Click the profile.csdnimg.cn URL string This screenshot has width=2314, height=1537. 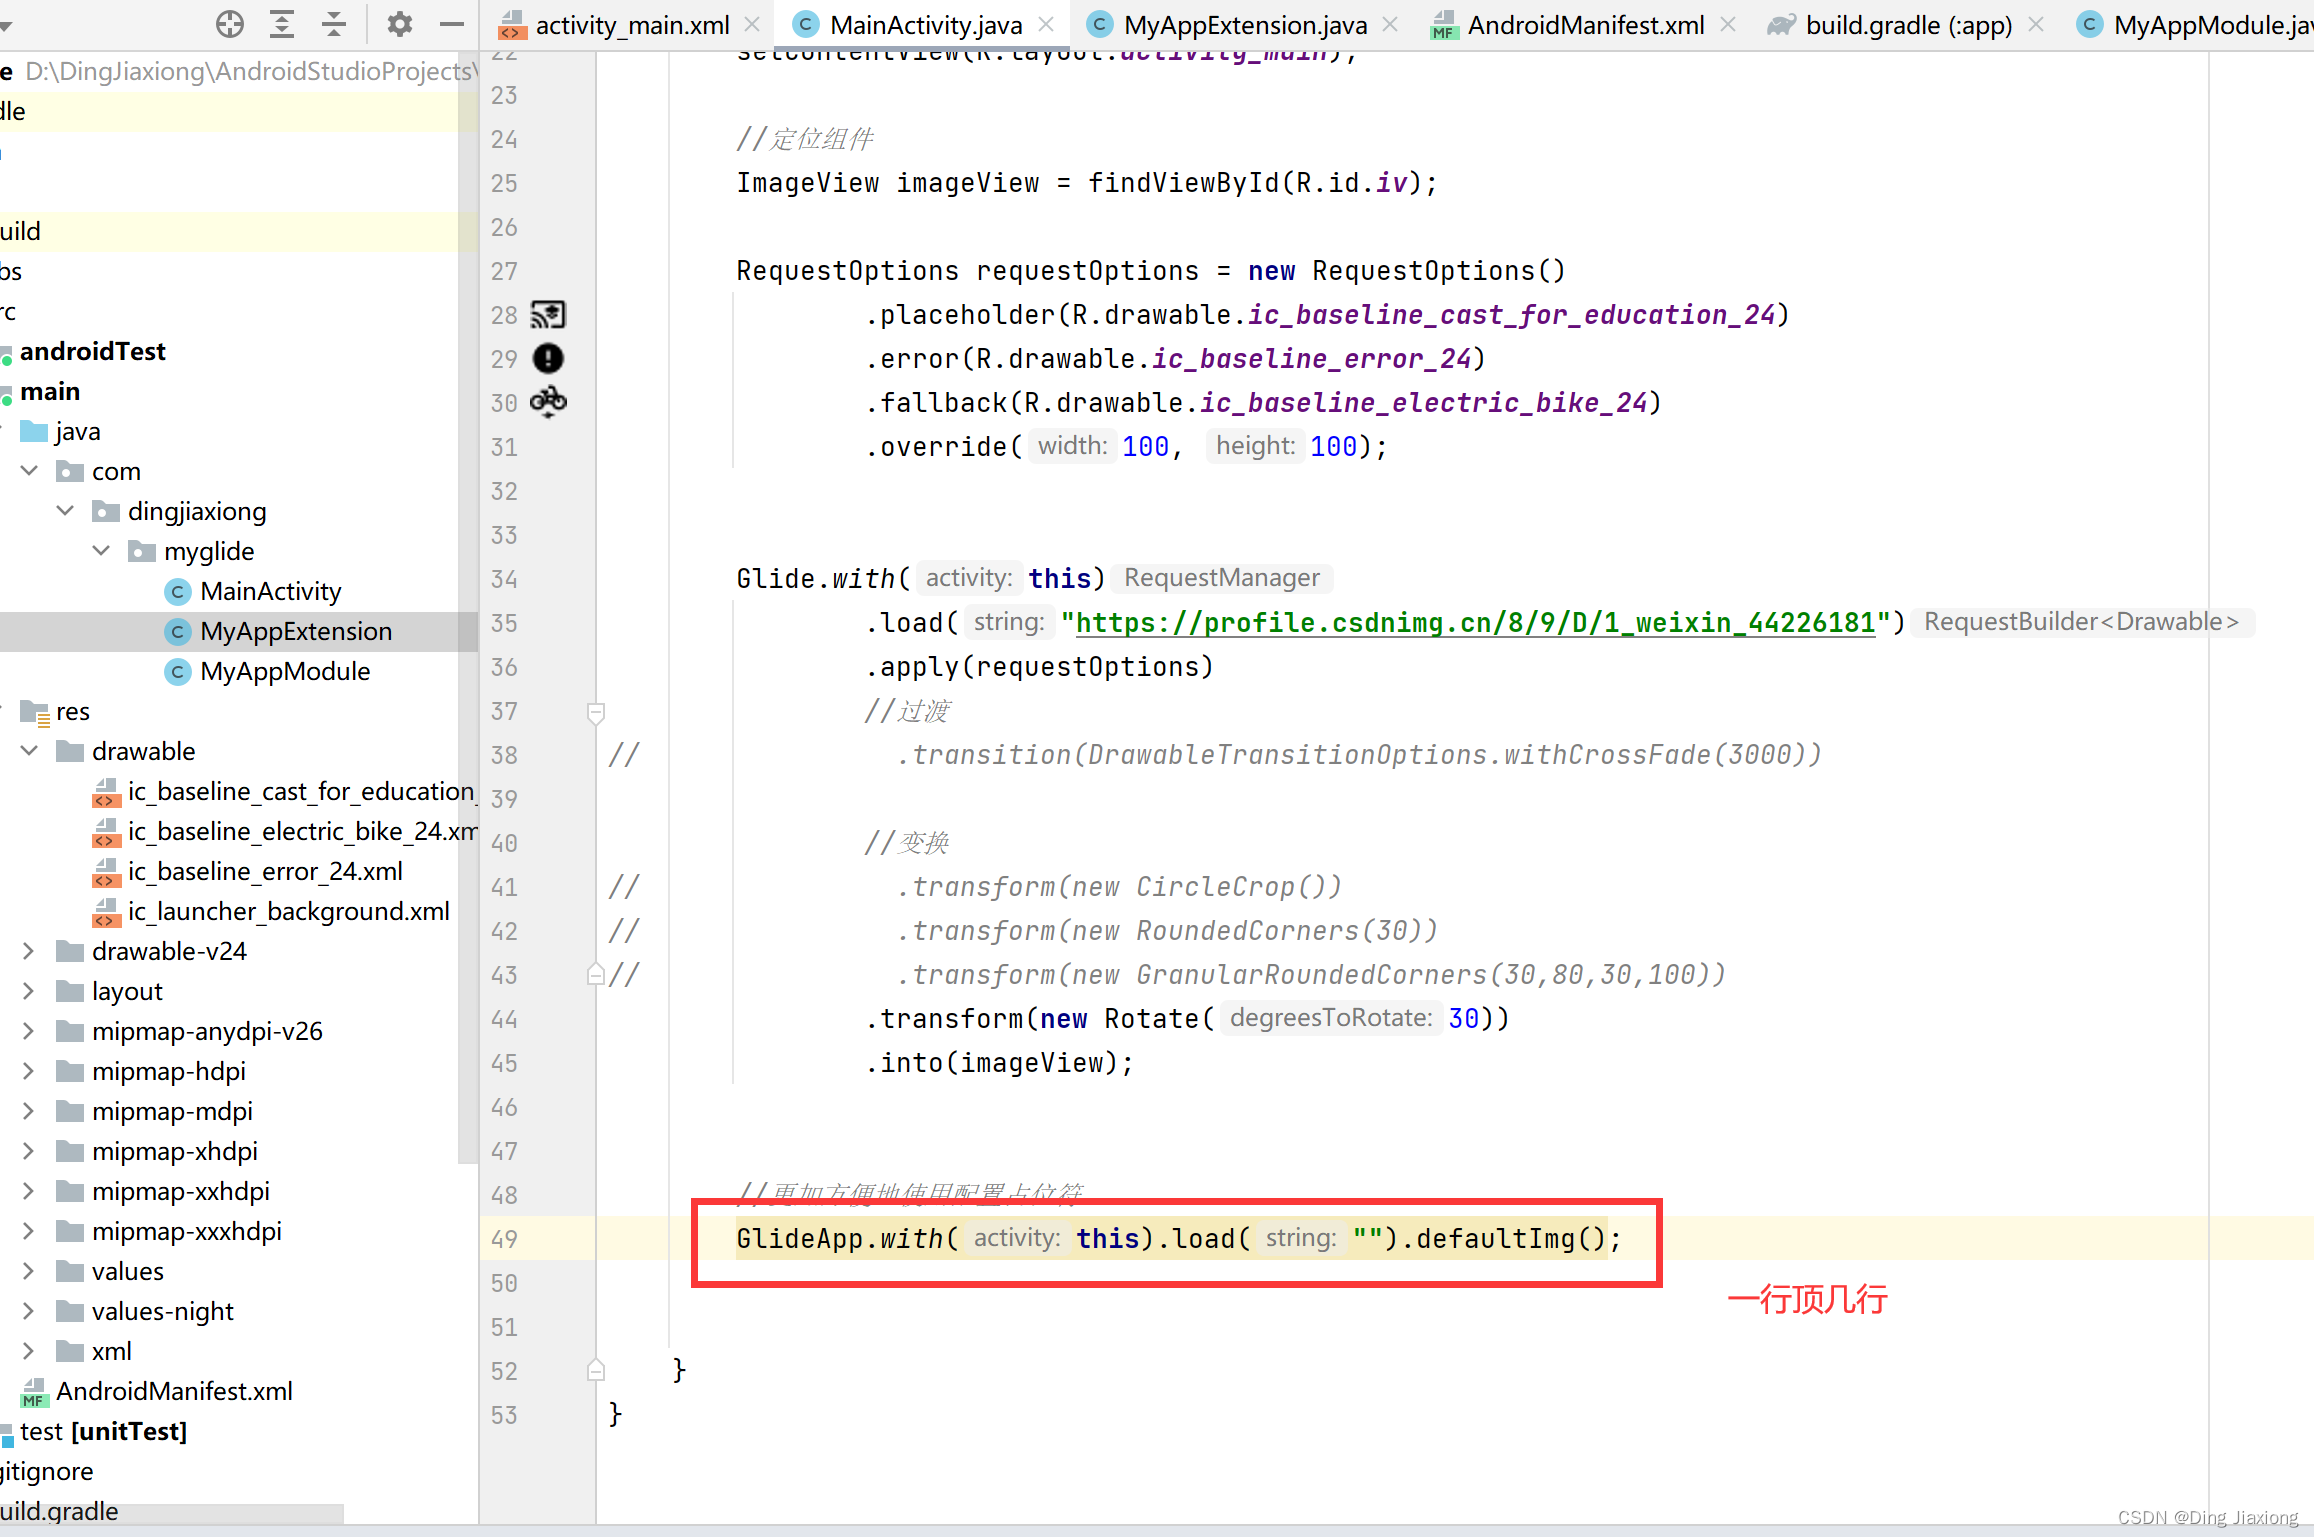(1476, 622)
